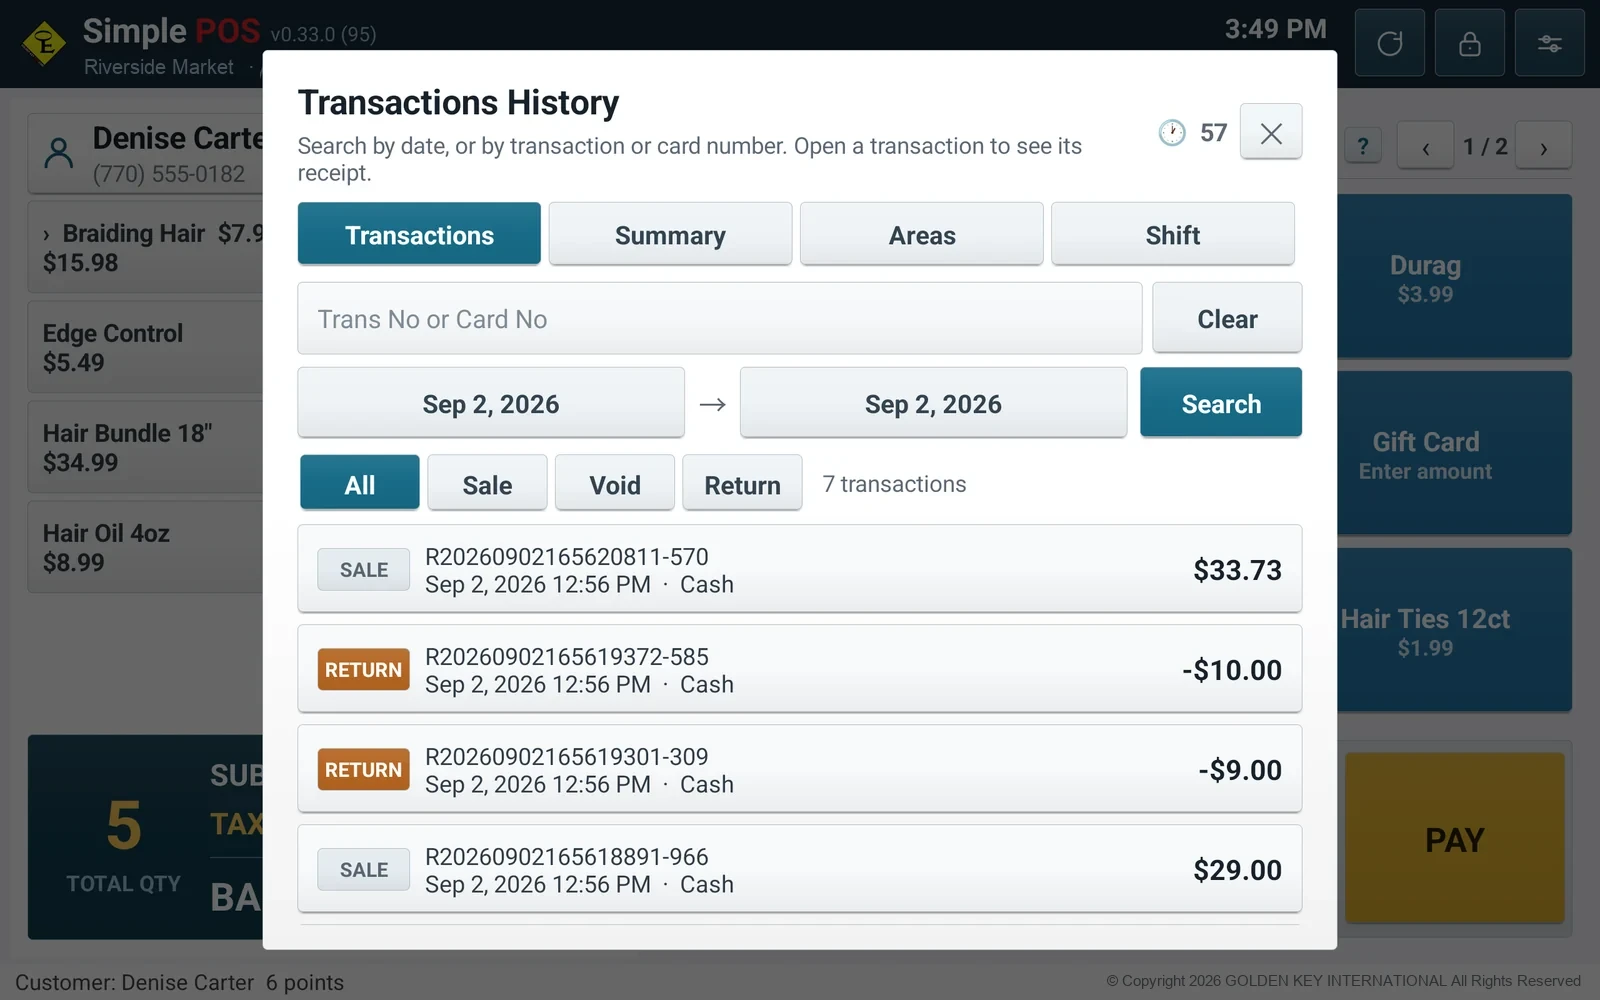Filter transactions by Void
Screen dimensions: 1600x1000
click(x=615, y=484)
